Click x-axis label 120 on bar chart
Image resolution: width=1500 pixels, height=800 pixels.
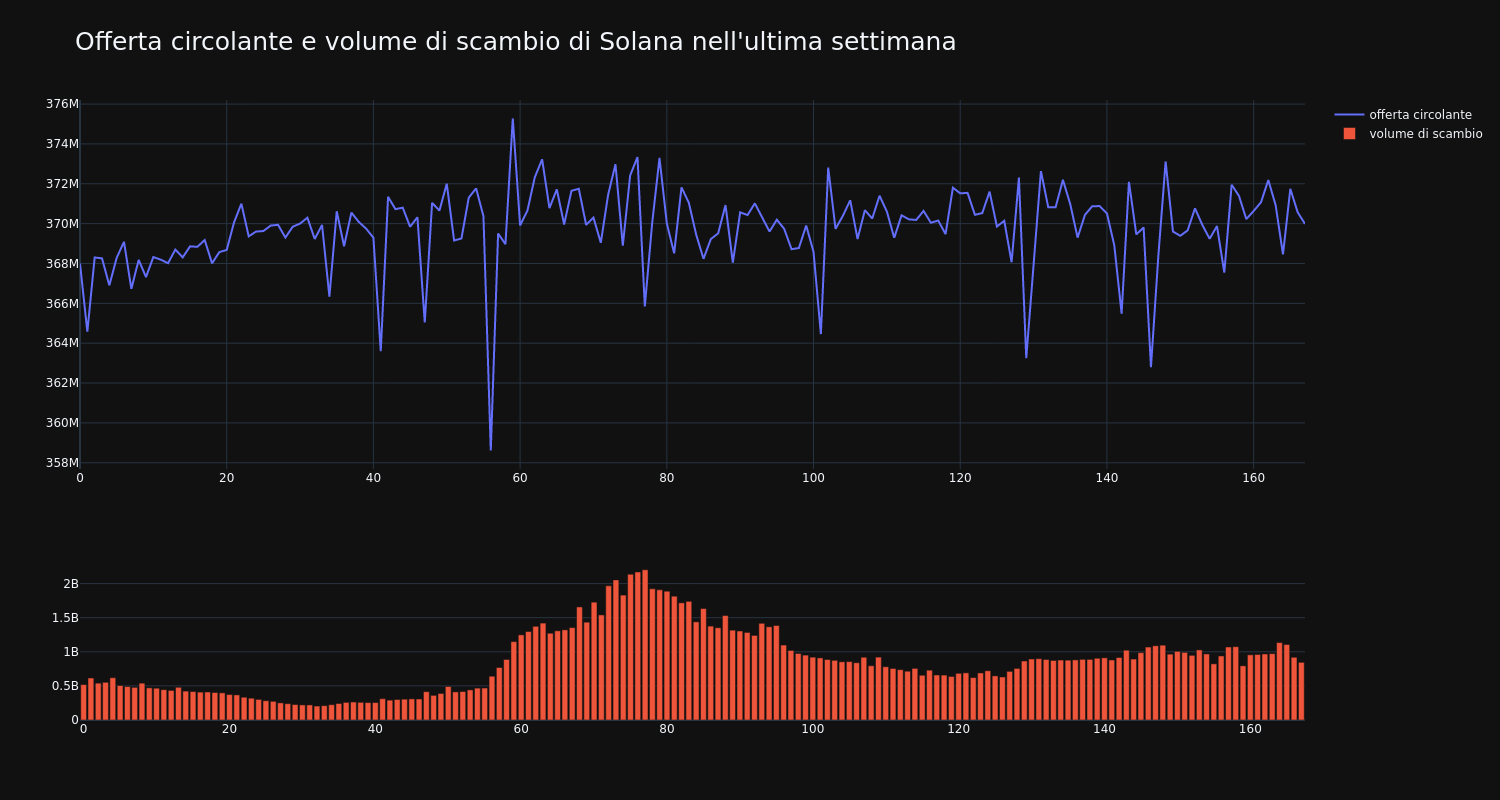tap(959, 729)
